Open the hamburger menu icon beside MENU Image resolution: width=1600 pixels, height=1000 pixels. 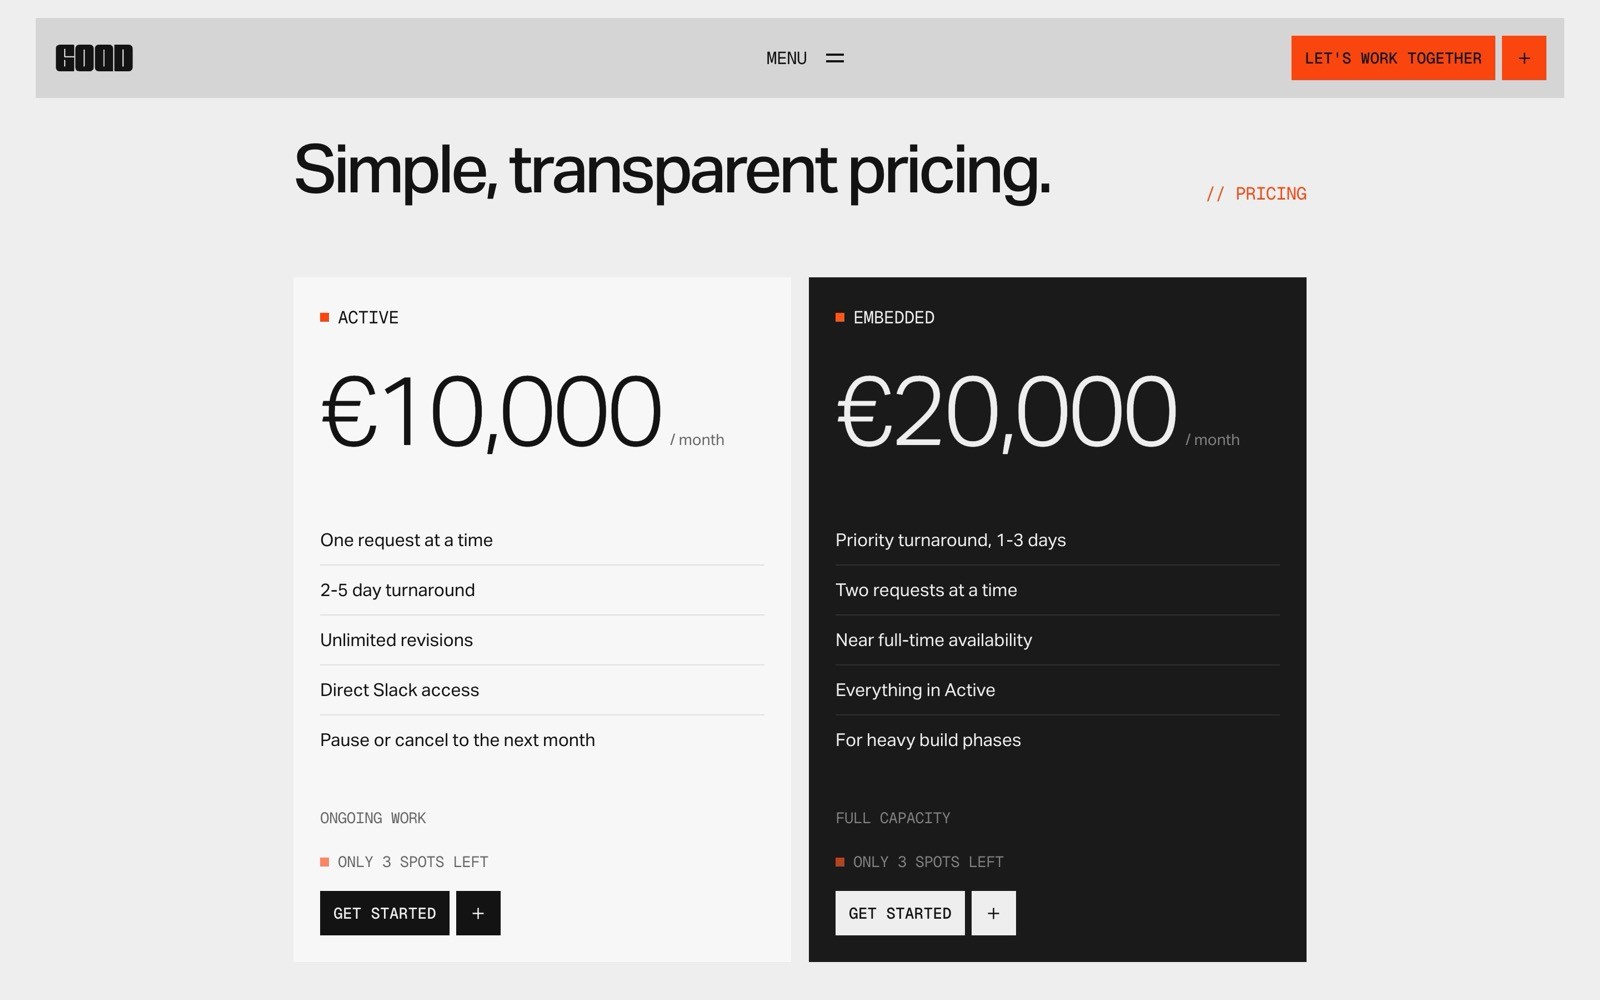(x=834, y=58)
